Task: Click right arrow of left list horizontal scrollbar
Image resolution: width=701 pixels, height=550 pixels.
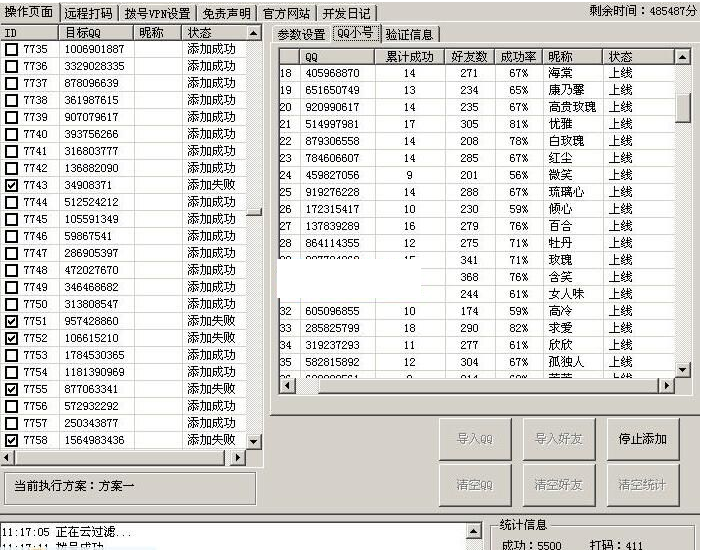Action: (x=238, y=457)
